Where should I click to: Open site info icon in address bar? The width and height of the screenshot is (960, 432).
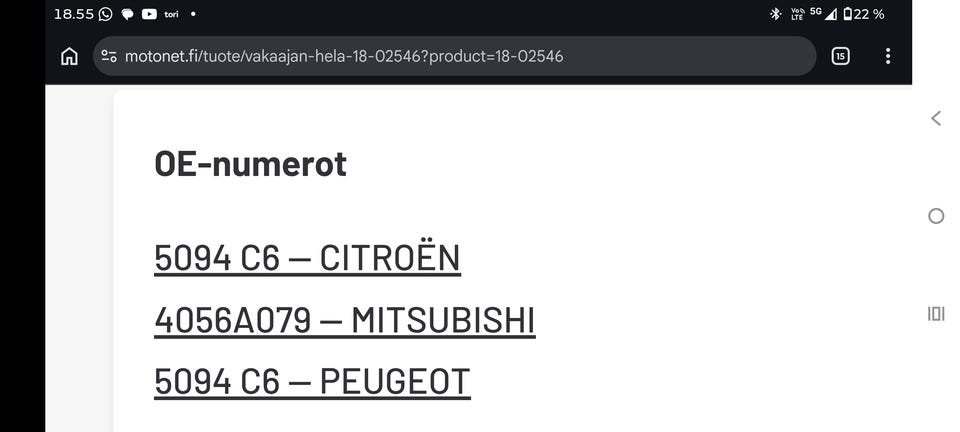[109, 56]
